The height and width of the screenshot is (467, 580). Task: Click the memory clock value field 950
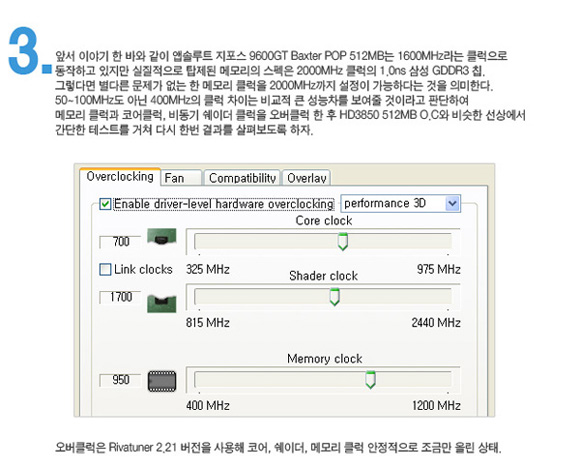[x=121, y=380]
